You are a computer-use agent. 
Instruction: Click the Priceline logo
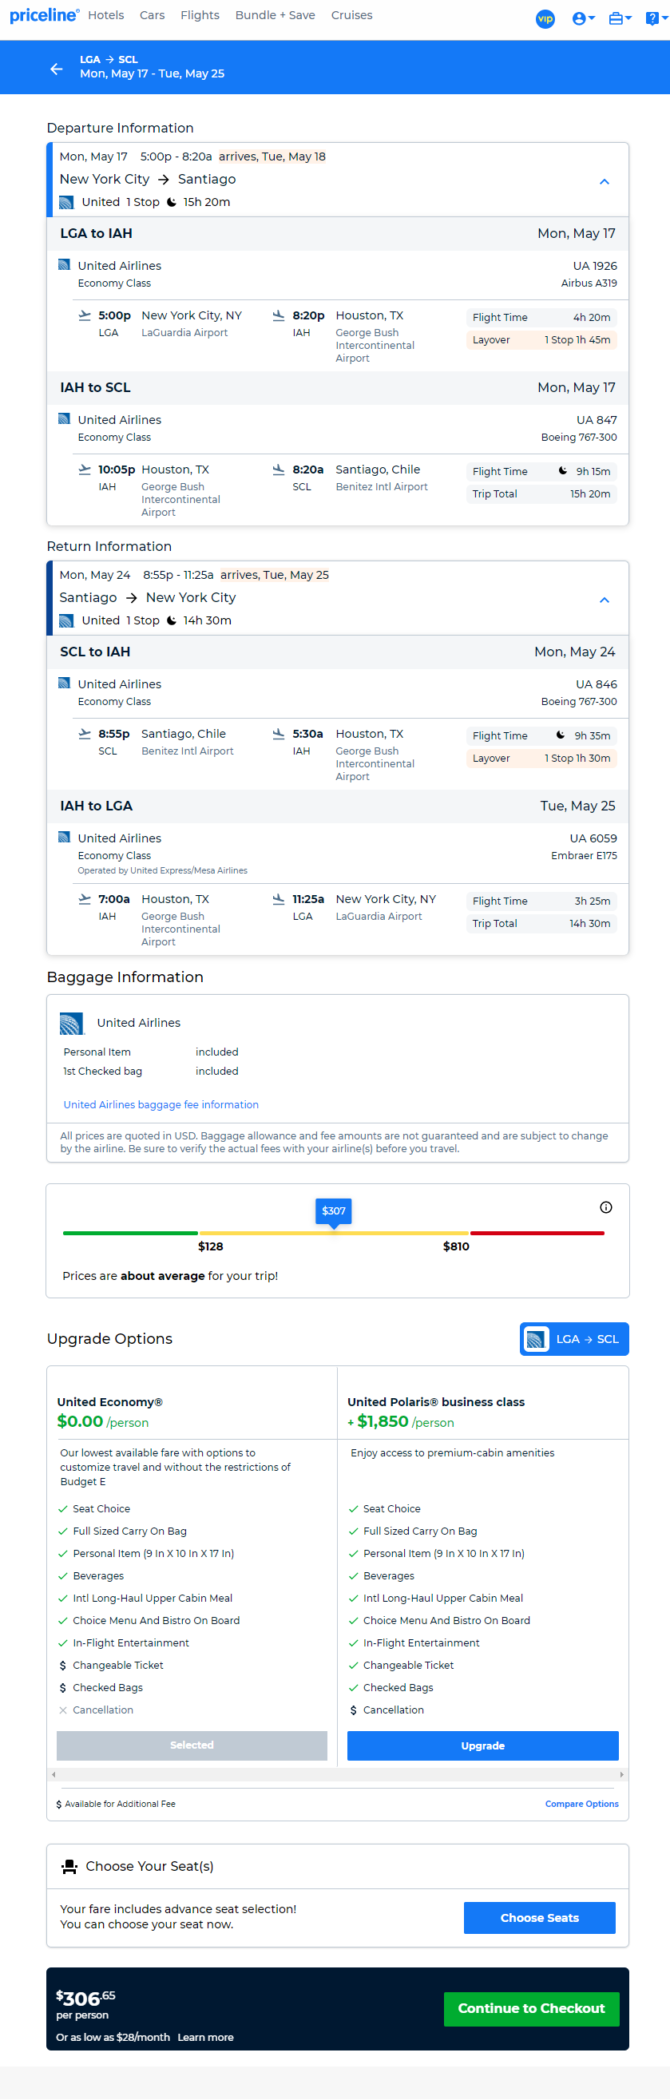click(44, 15)
